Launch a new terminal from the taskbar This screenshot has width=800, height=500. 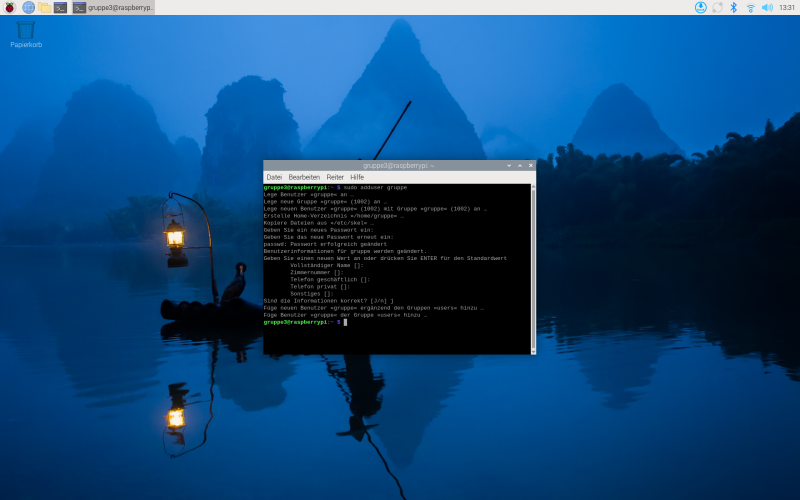(x=60, y=7)
